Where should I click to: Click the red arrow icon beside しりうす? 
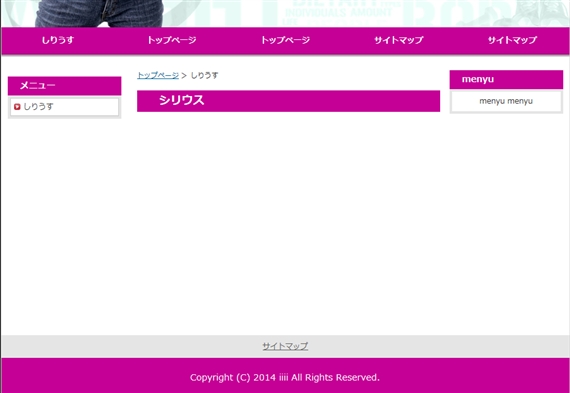coord(17,107)
